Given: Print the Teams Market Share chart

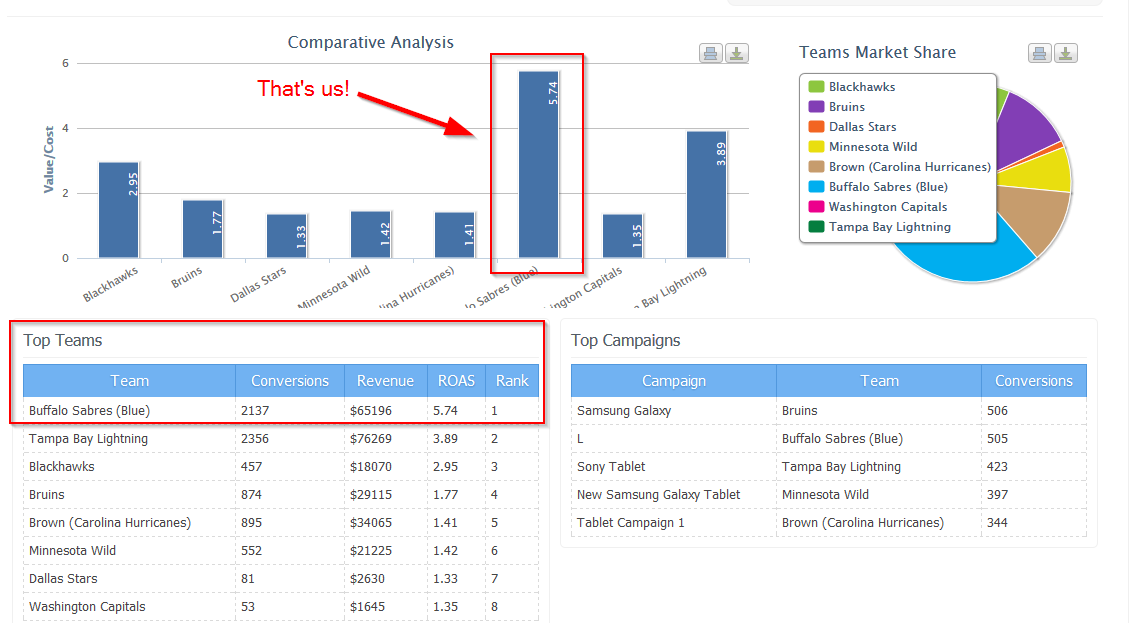Looking at the screenshot, I should click(x=1039, y=53).
